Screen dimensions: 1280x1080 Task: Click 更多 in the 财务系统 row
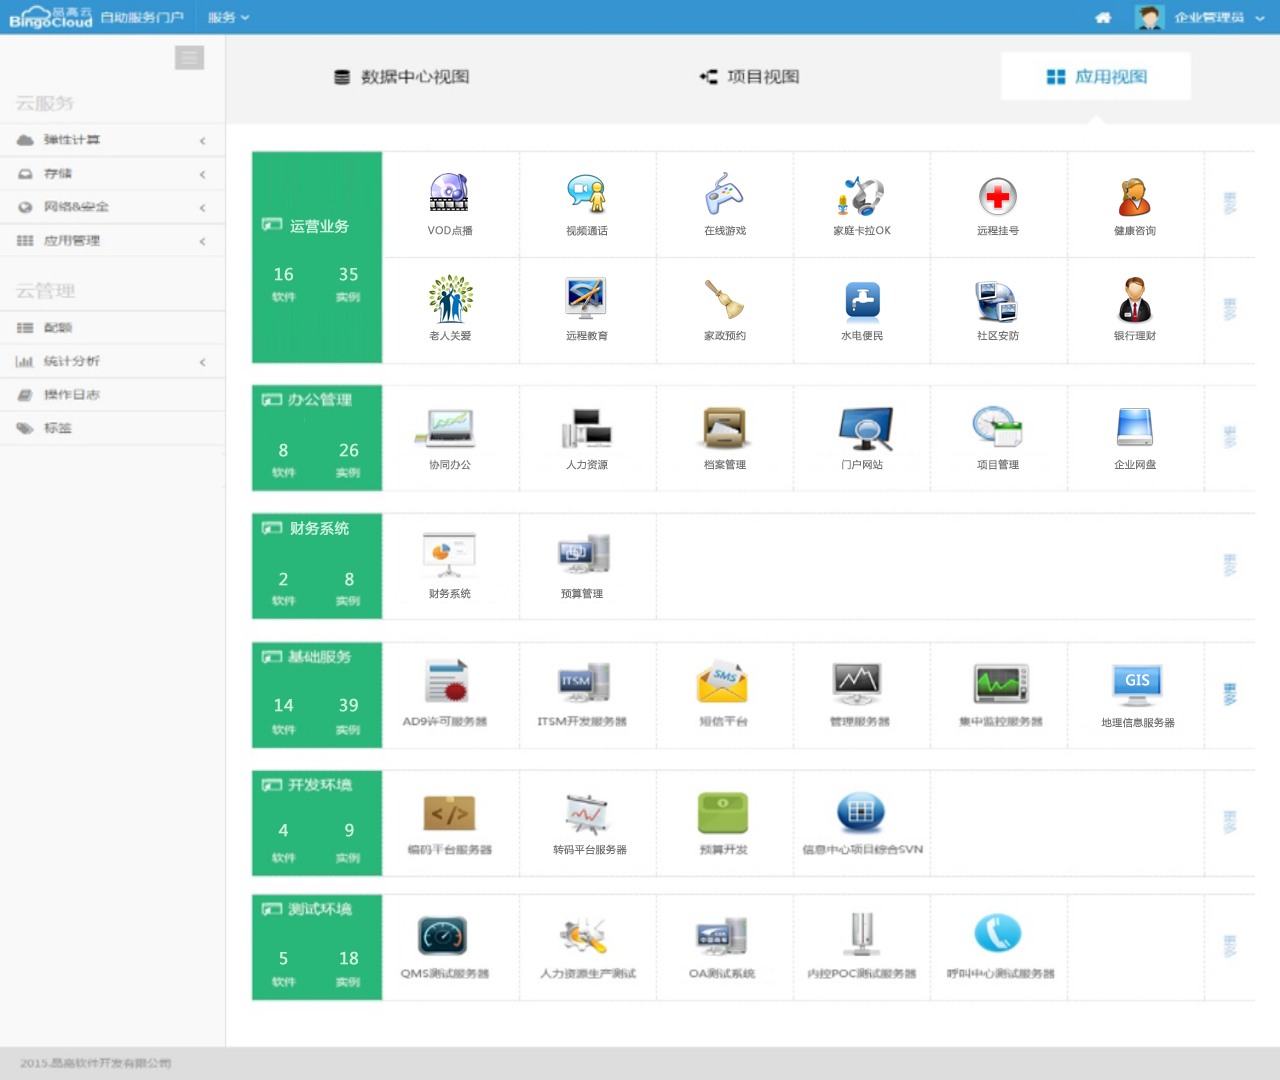point(1230,565)
